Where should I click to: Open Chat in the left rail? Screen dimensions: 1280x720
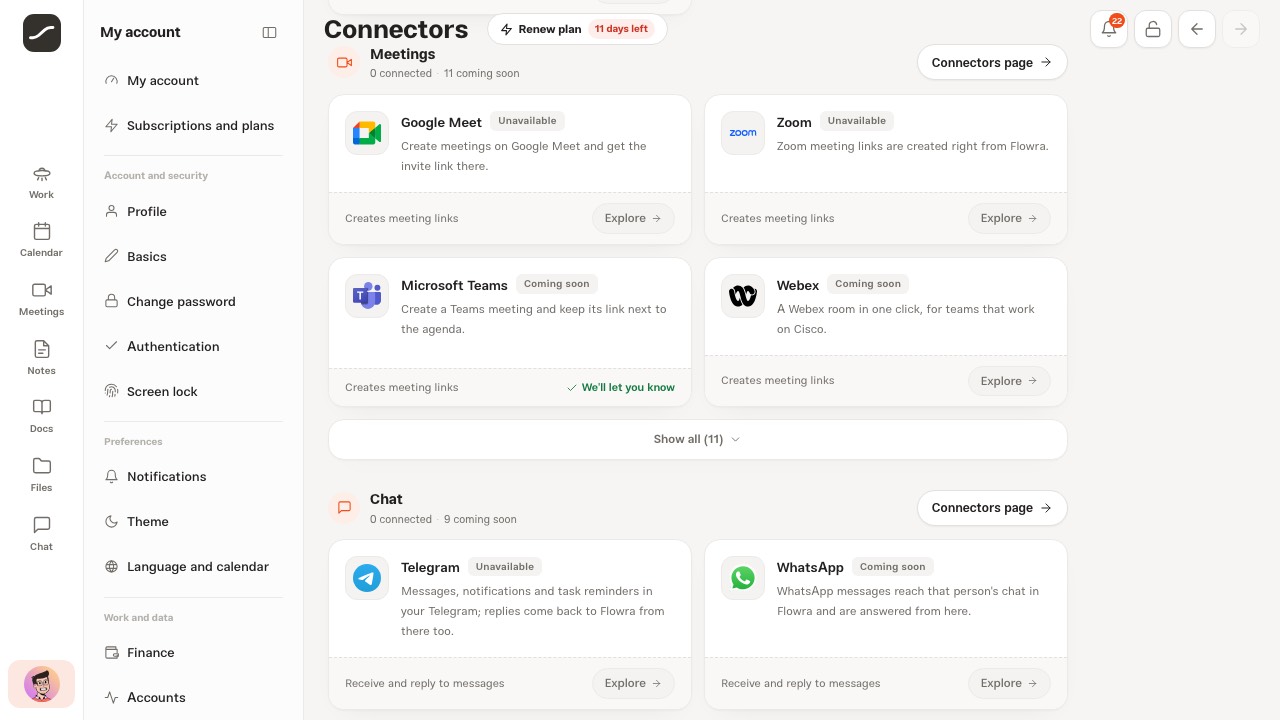pyautogui.click(x=41, y=535)
